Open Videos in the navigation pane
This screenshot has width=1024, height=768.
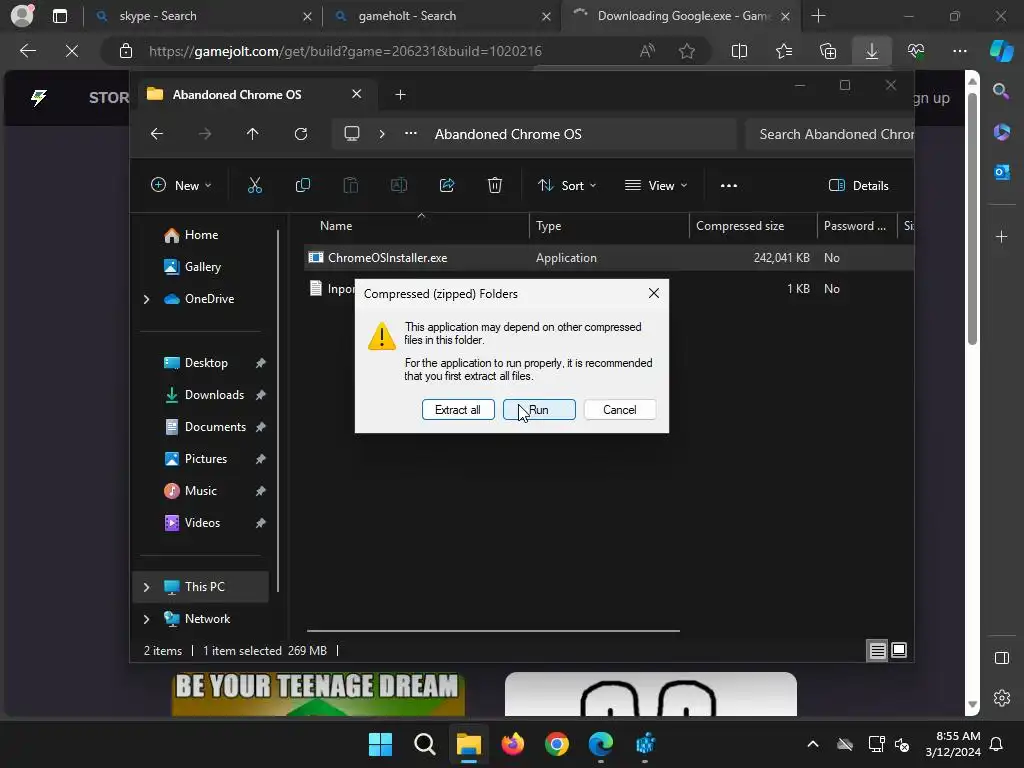pyautogui.click(x=202, y=522)
